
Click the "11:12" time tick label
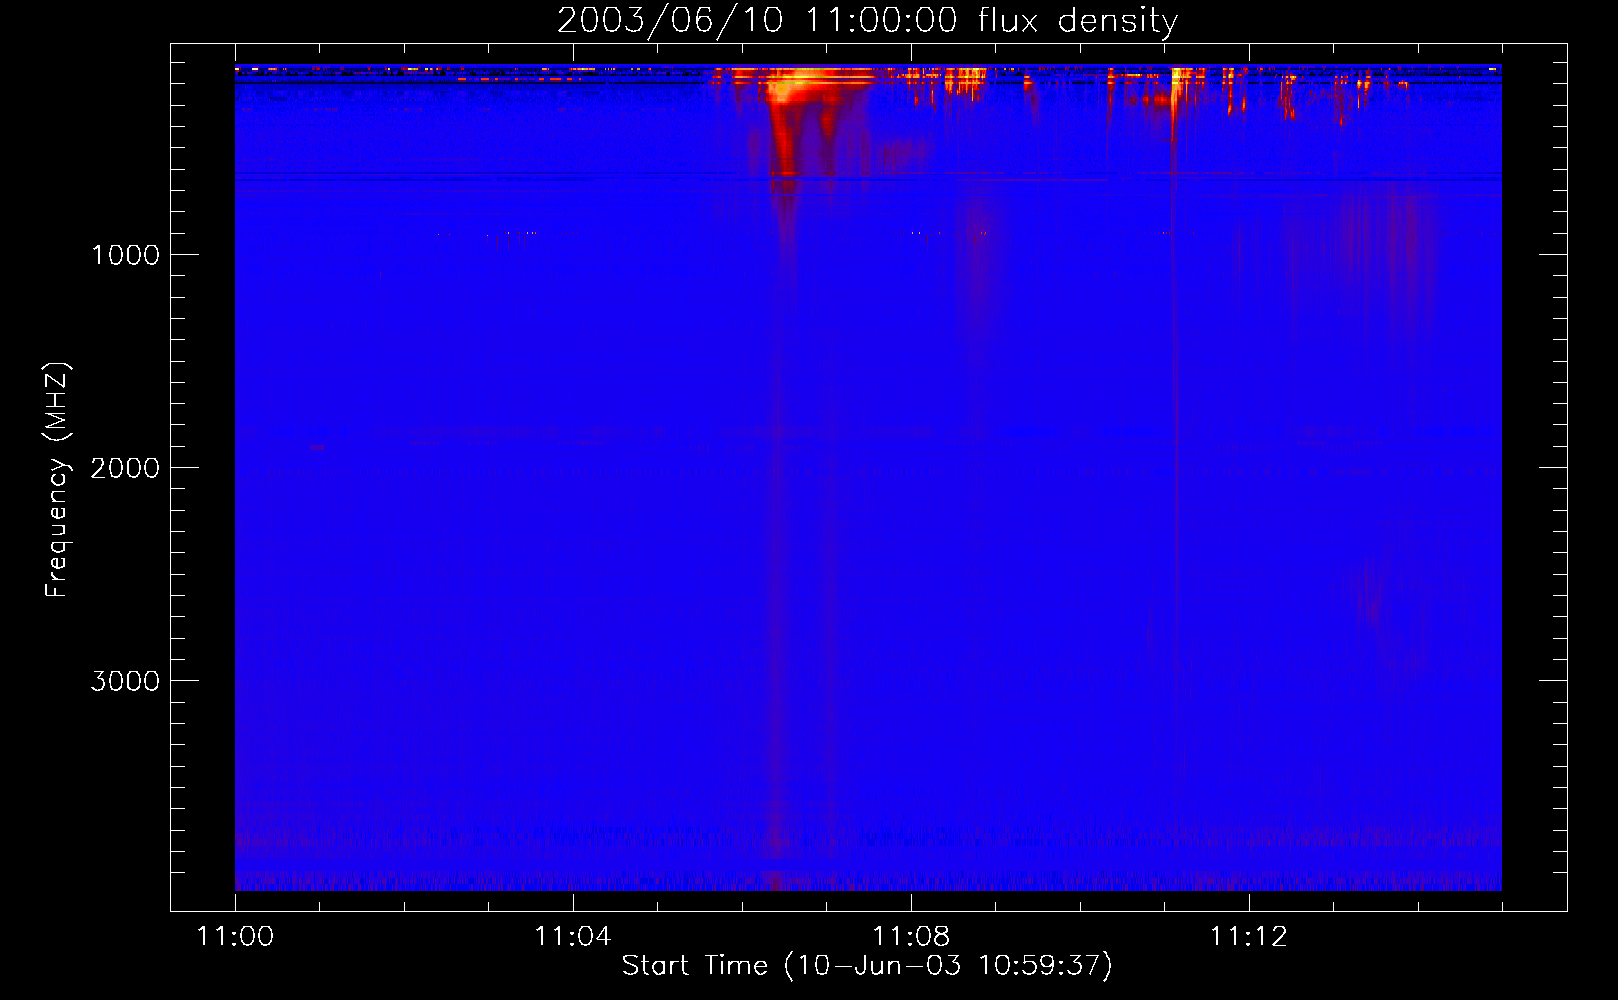1249,936
